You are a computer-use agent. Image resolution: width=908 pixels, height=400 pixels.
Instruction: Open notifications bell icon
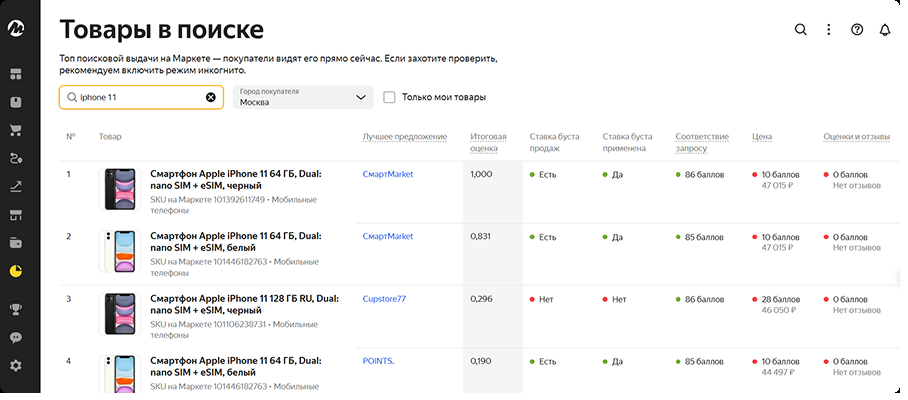[x=885, y=30]
